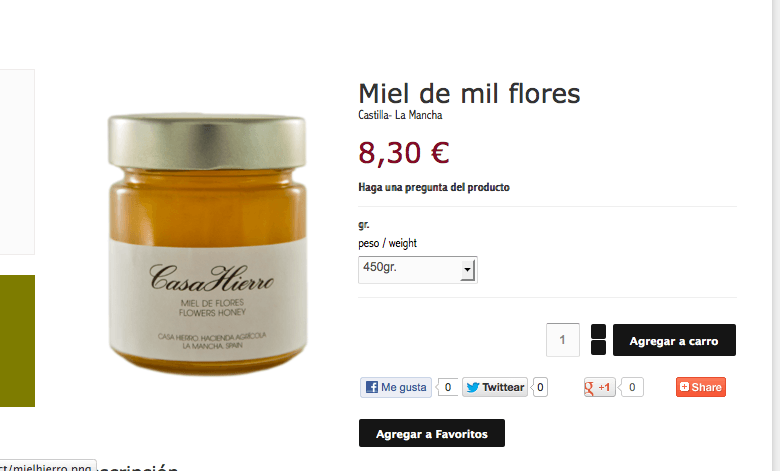
Task: Open Haga una pregunta del producto link
Action: tap(434, 188)
